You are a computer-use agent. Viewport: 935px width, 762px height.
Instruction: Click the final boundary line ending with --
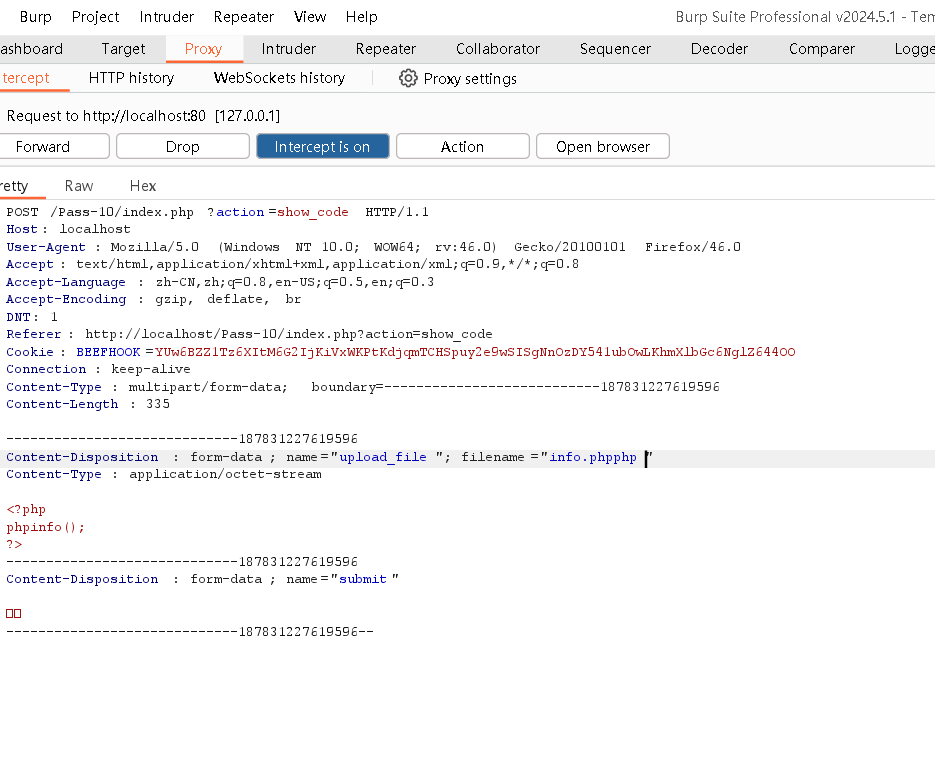pyautogui.click(x=190, y=632)
